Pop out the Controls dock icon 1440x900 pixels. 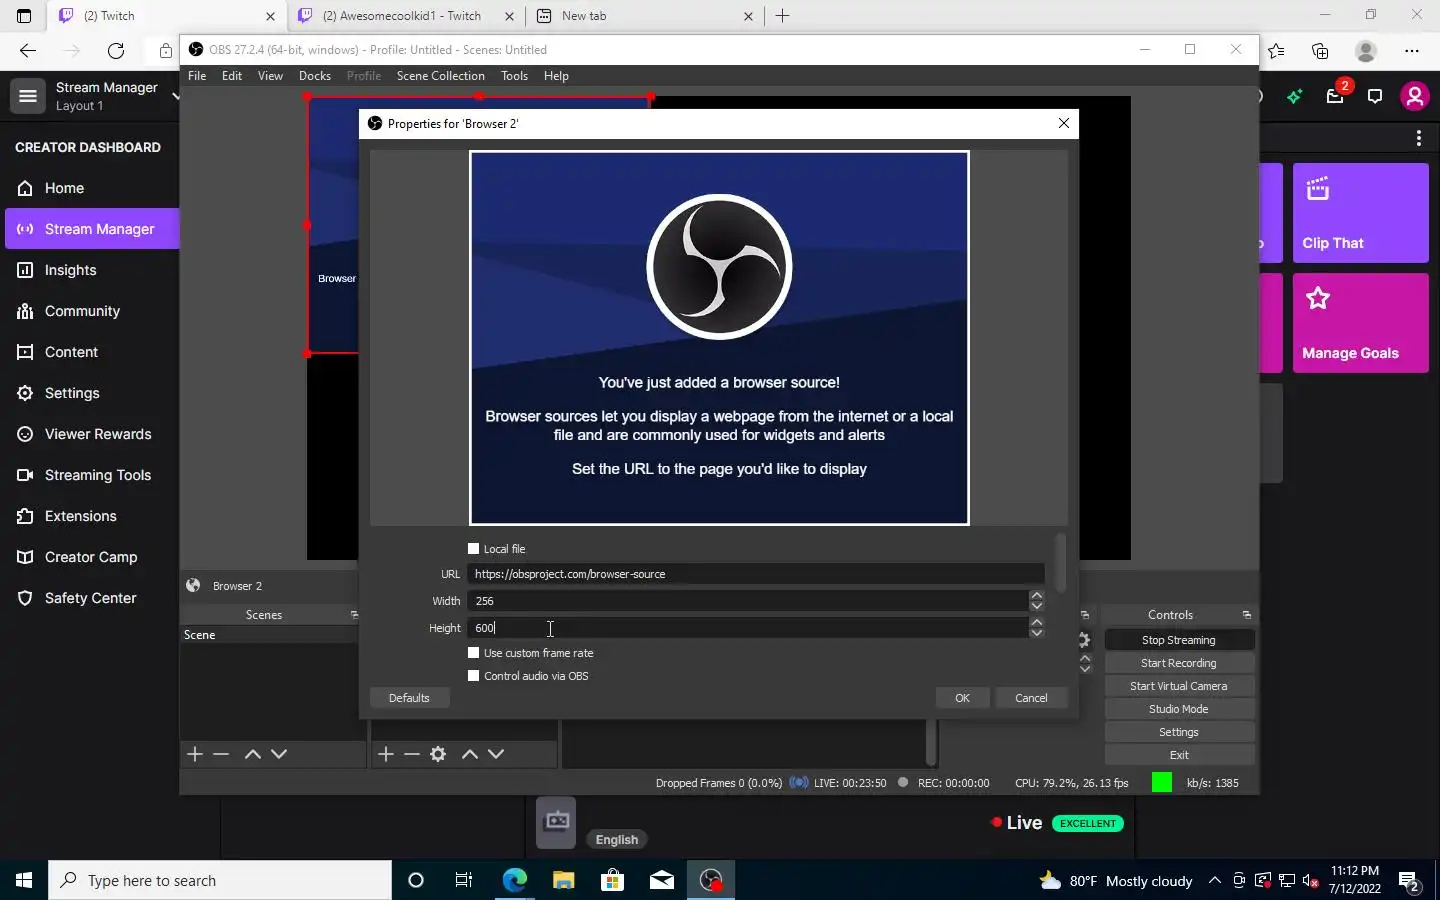pyautogui.click(x=1246, y=615)
